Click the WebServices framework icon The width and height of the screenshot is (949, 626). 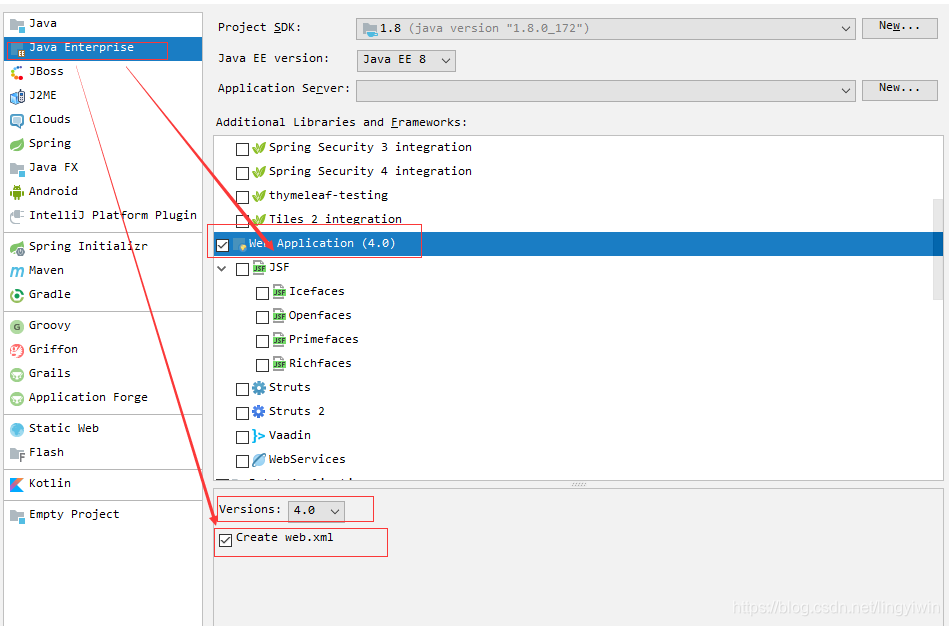258,460
